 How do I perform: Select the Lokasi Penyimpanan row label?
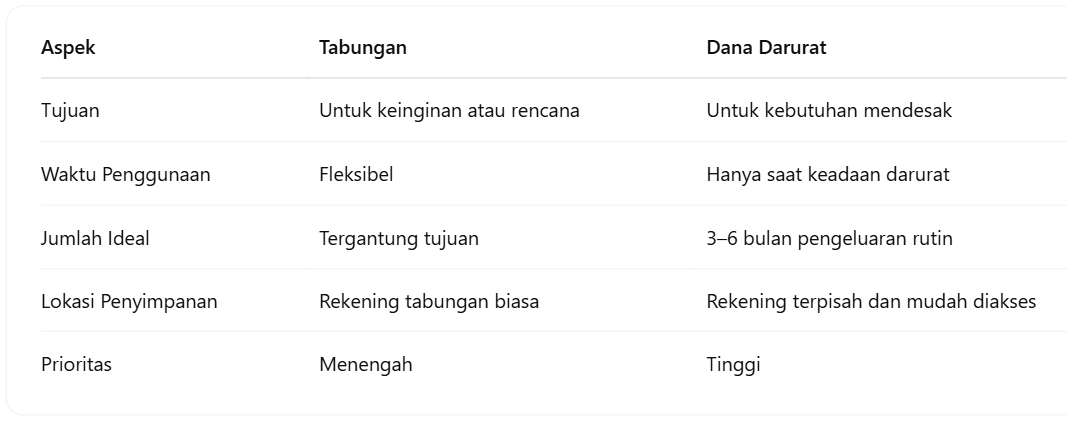129,301
